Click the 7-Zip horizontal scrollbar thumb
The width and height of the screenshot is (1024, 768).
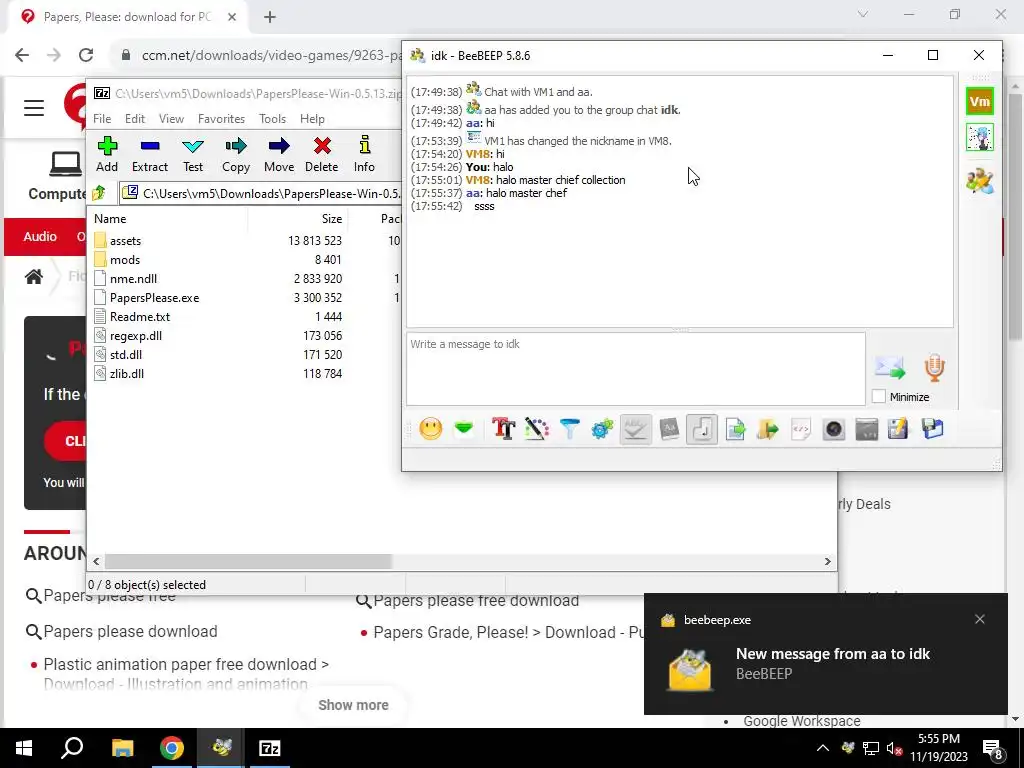(x=248, y=561)
